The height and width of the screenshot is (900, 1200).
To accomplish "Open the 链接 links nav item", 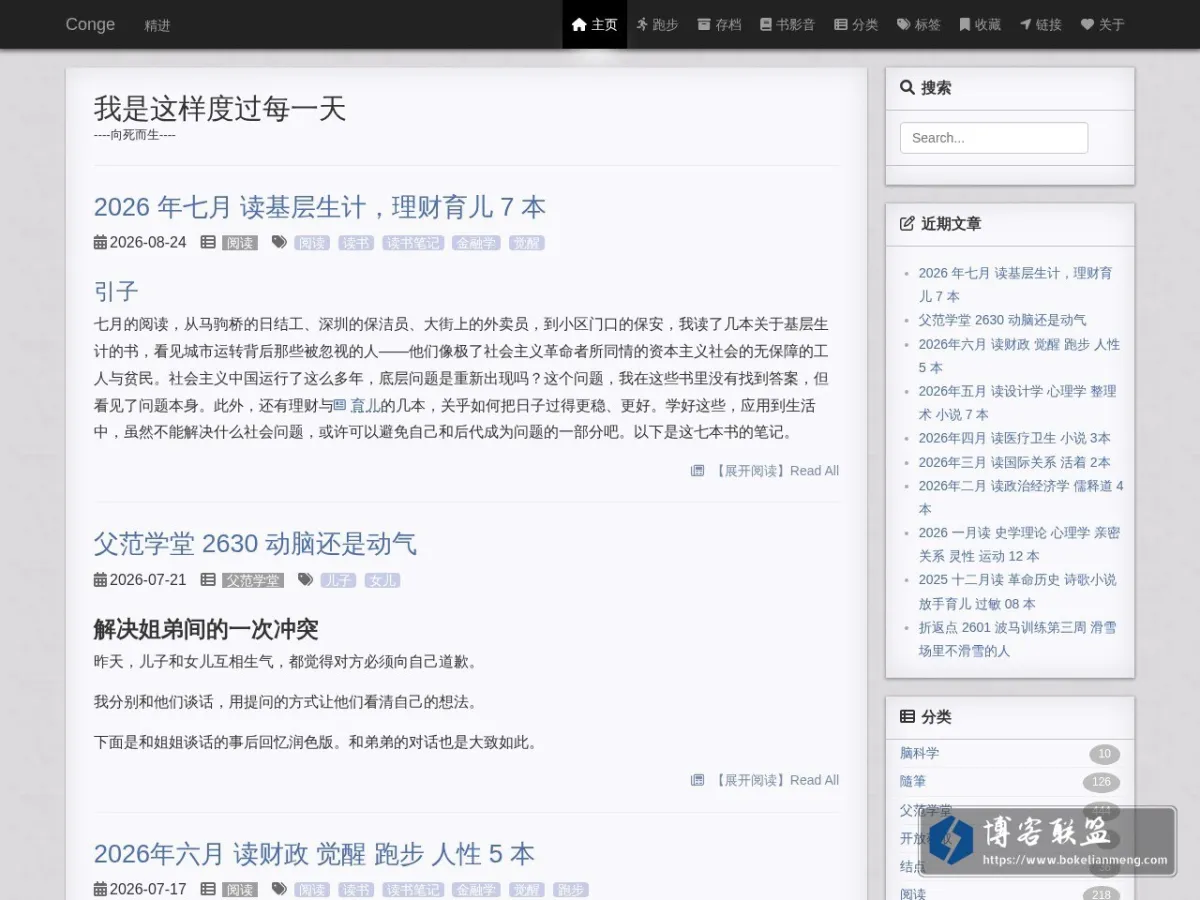I will (1041, 24).
